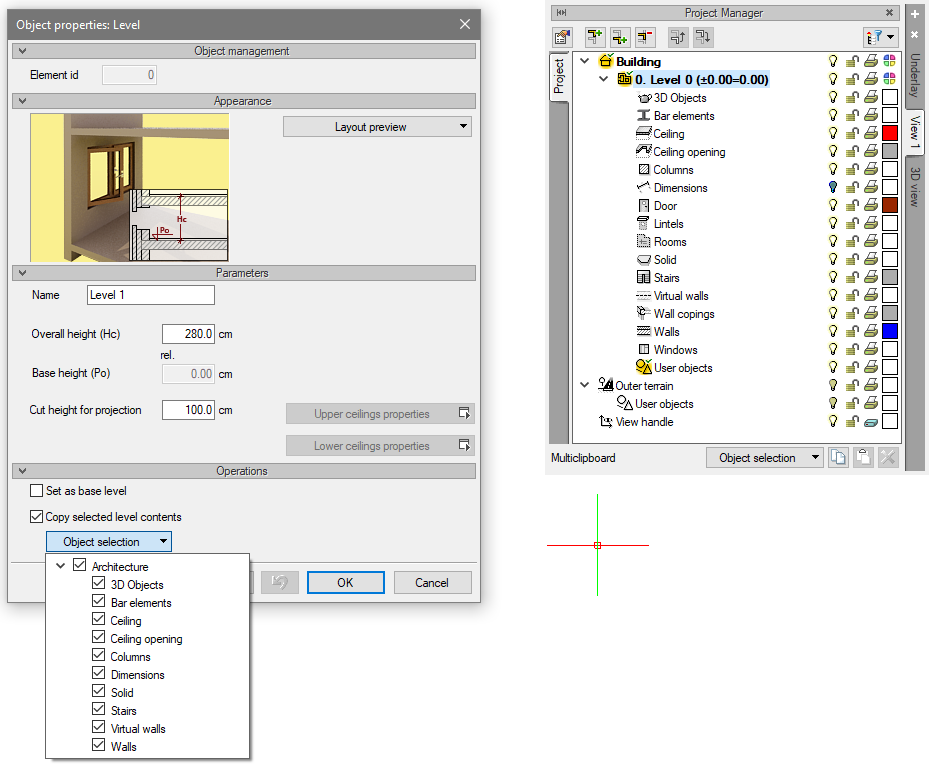Collapse the Appearance section

[x=22, y=101]
